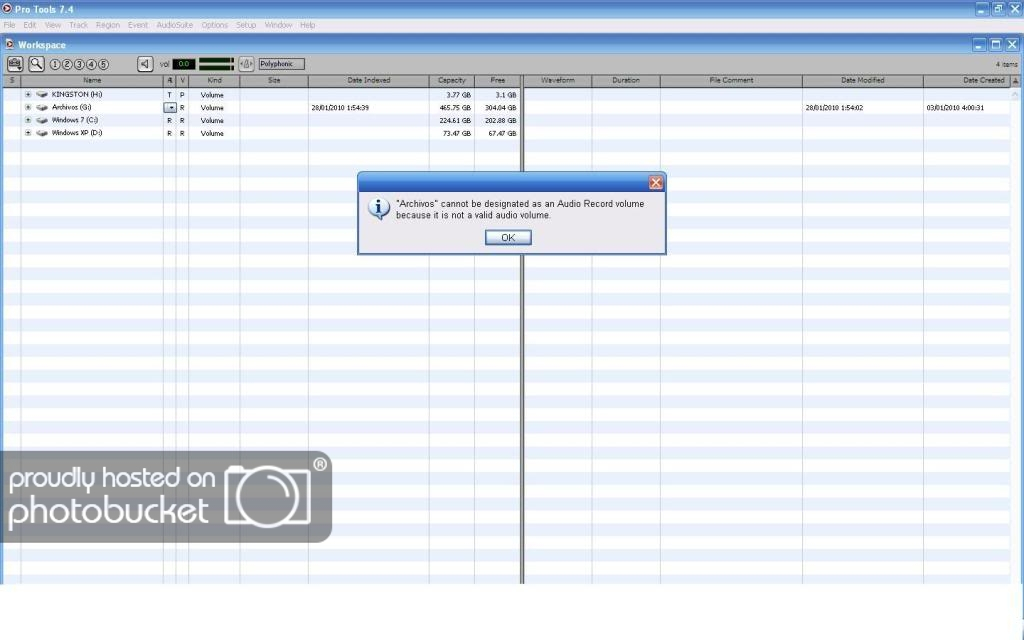The width and height of the screenshot is (1024, 640).
Task: Open the File menu
Action: [9, 25]
